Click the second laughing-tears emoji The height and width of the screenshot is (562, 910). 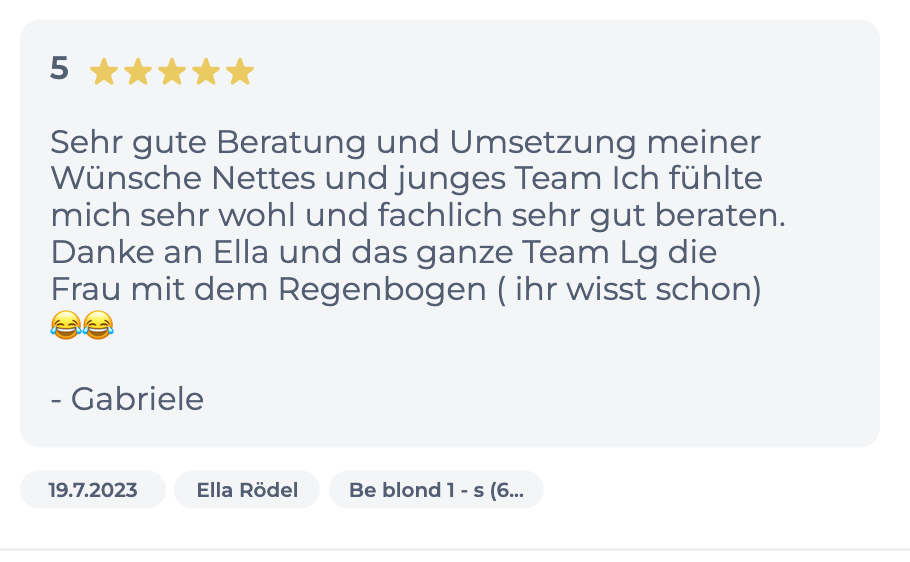(98, 325)
